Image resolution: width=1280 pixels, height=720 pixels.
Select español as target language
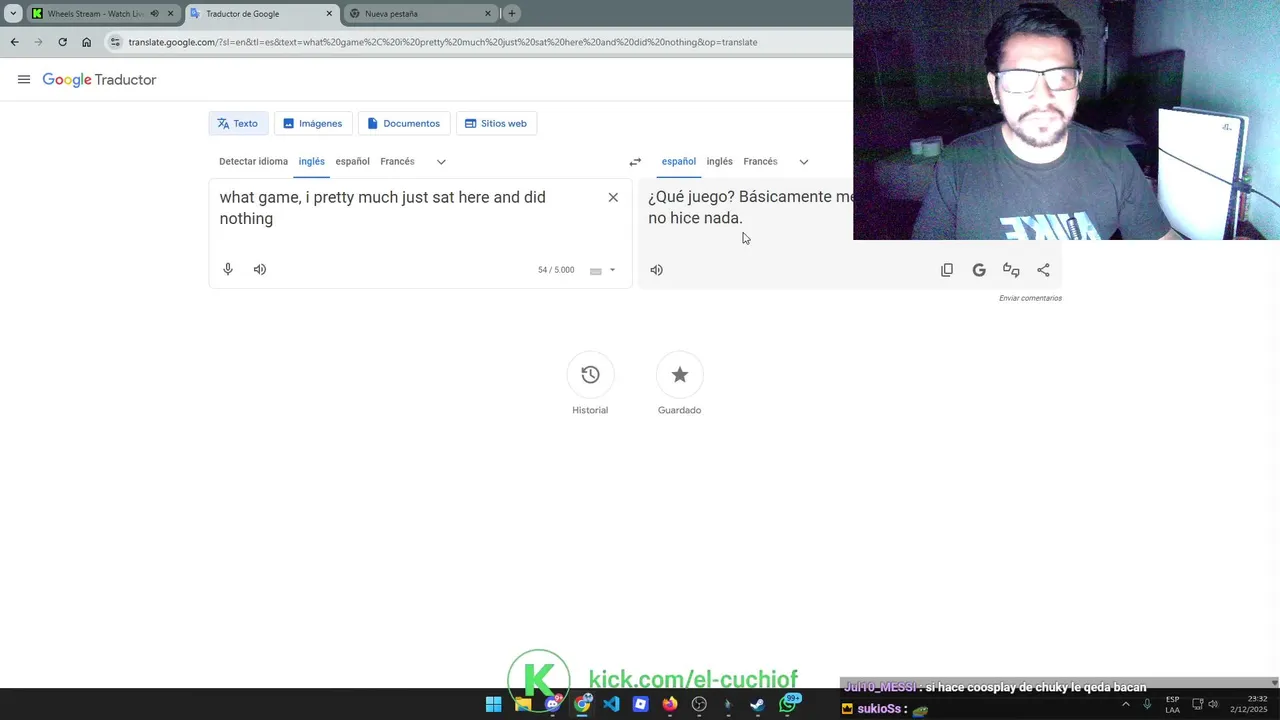(678, 161)
